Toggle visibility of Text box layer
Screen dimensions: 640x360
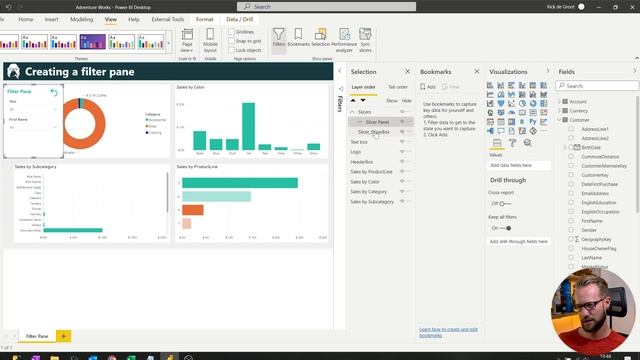coord(402,142)
